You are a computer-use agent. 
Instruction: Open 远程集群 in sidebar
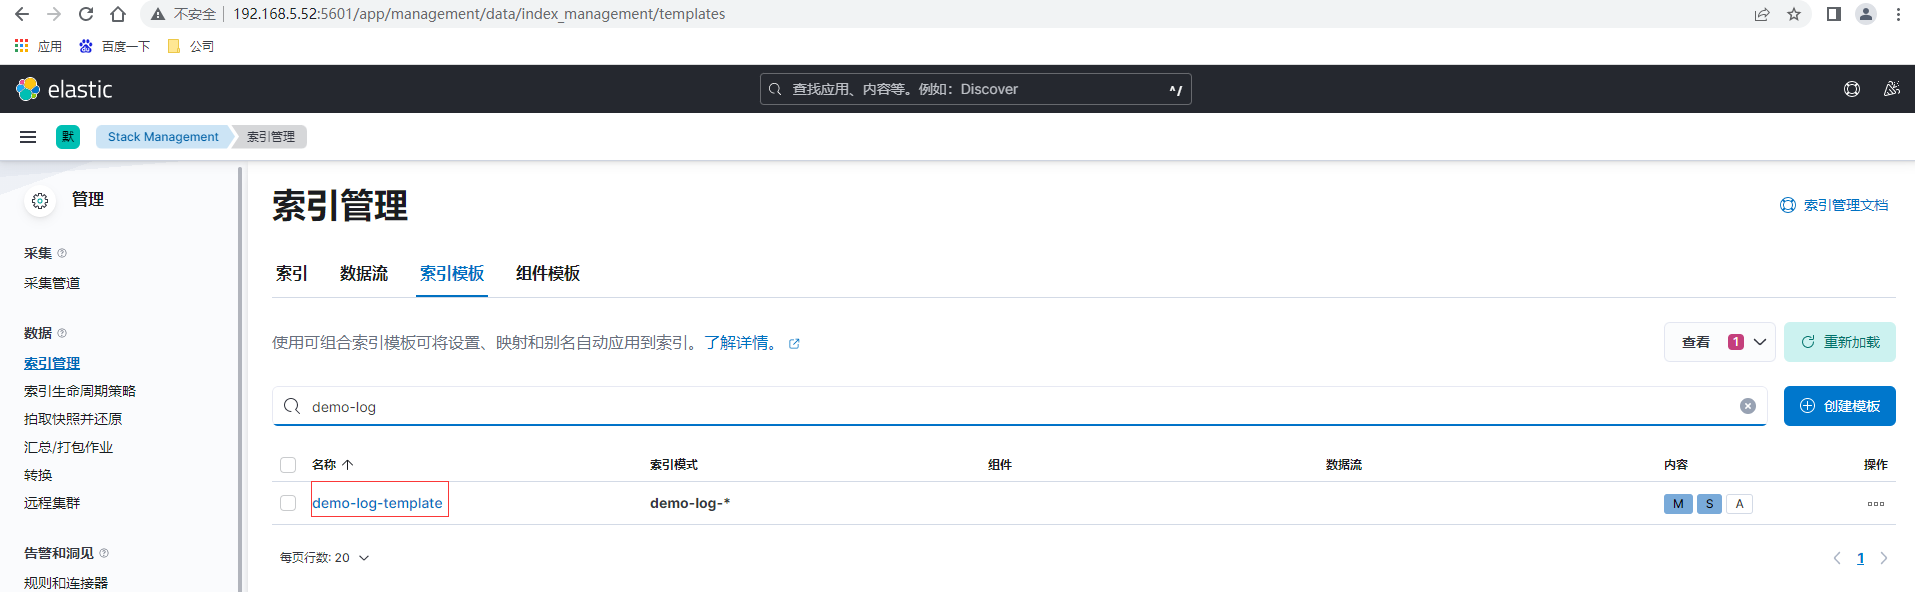[52, 503]
